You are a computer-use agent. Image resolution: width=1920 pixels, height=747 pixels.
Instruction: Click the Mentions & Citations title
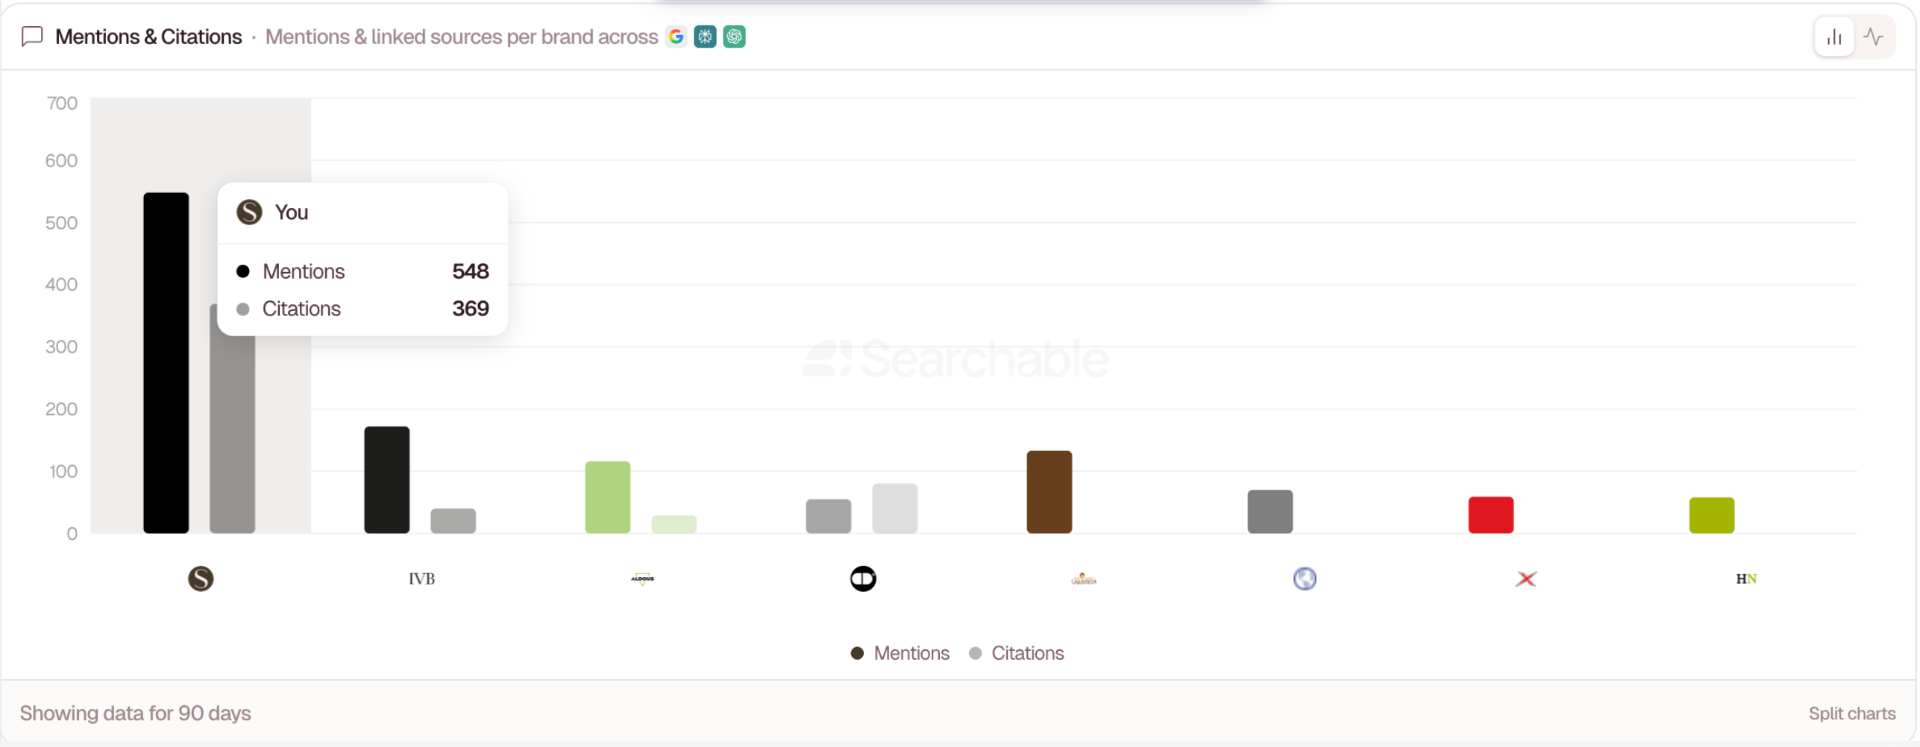click(x=149, y=37)
